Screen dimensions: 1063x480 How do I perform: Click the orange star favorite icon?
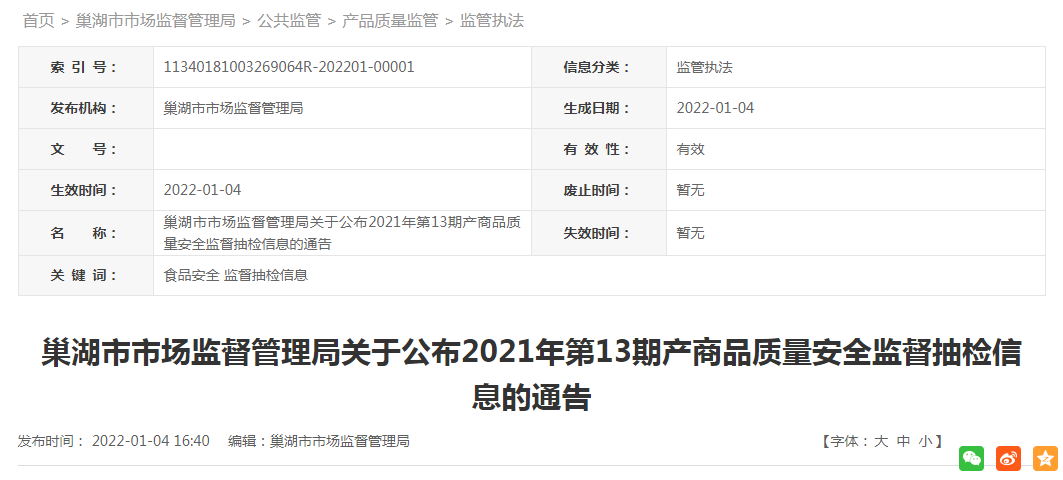1045,458
